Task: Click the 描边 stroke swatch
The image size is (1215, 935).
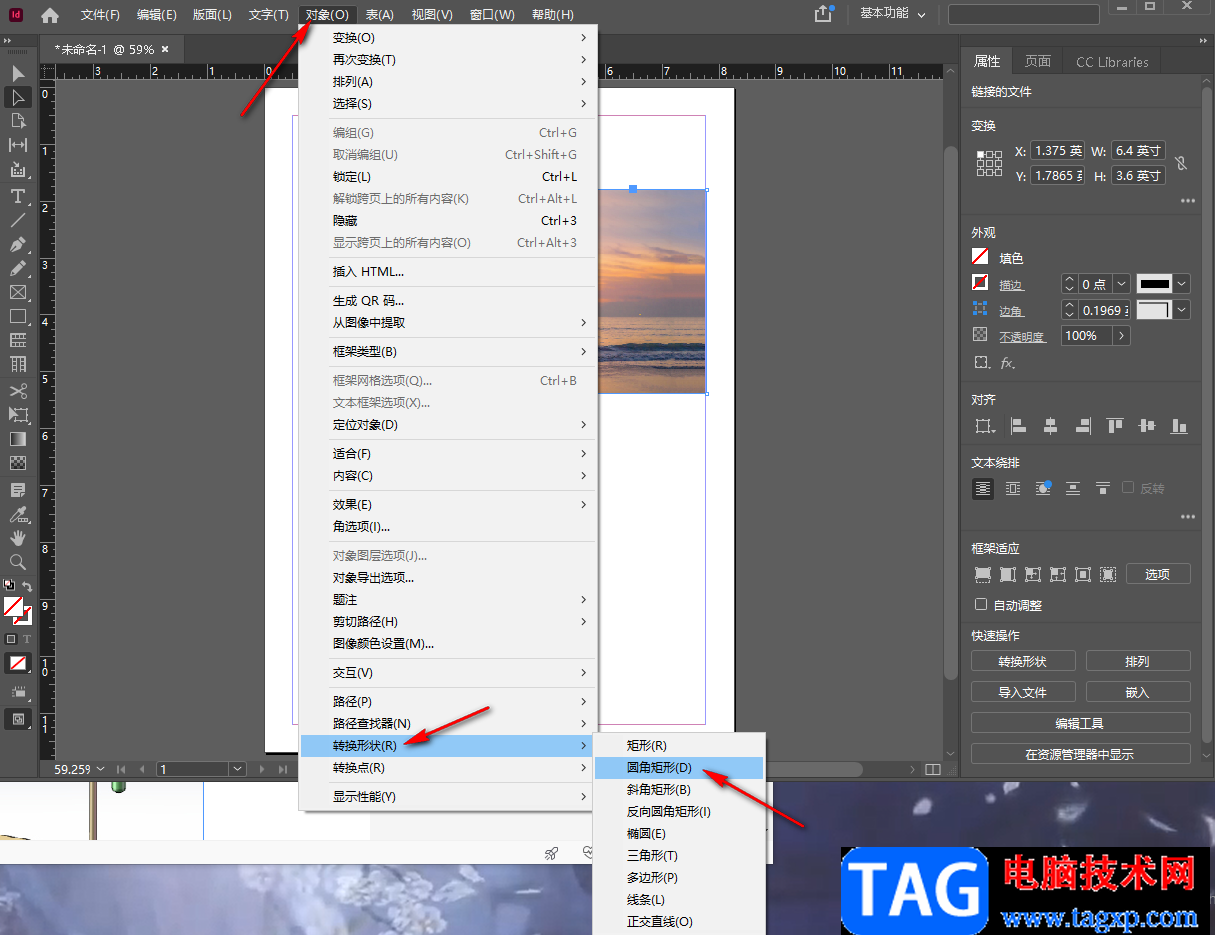Action: pos(981,284)
